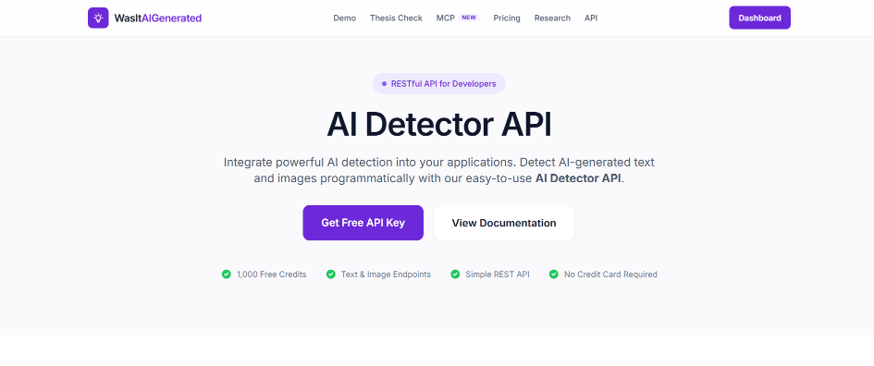Open the MCP menu item
This screenshot has width=874, height=366.
pos(445,18)
